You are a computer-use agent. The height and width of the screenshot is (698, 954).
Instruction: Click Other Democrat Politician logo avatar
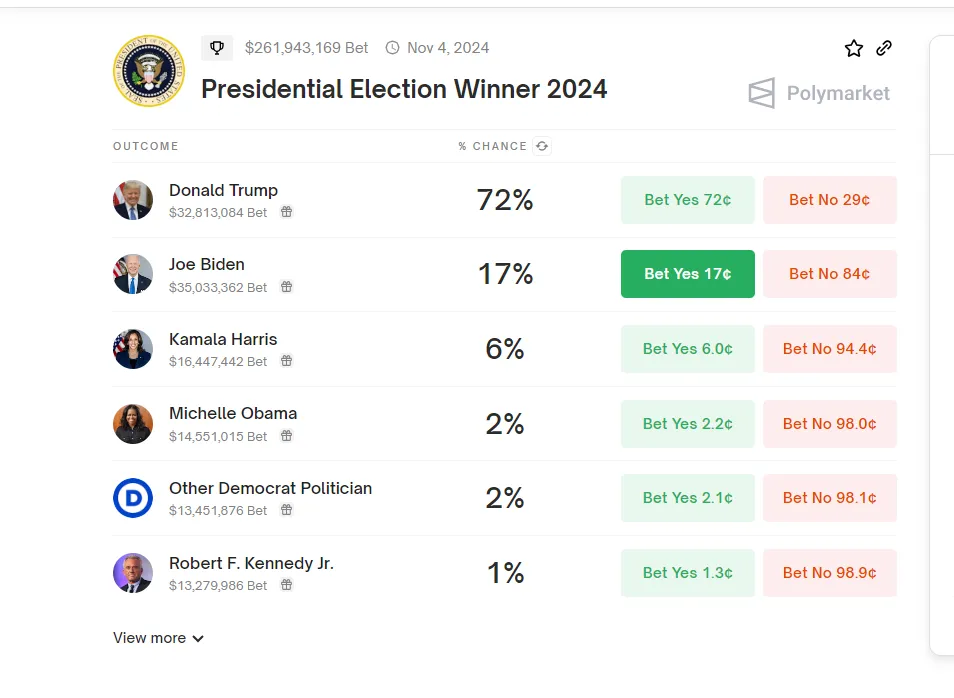133,498
